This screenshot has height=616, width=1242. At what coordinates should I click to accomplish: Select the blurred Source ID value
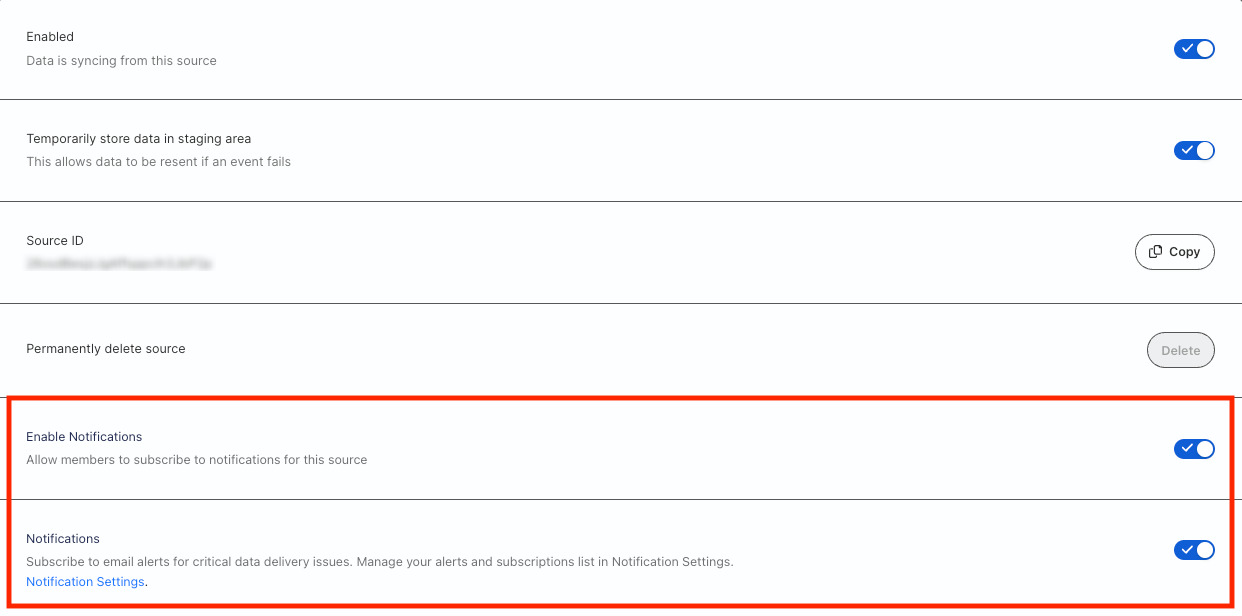[x=119, y=264]
